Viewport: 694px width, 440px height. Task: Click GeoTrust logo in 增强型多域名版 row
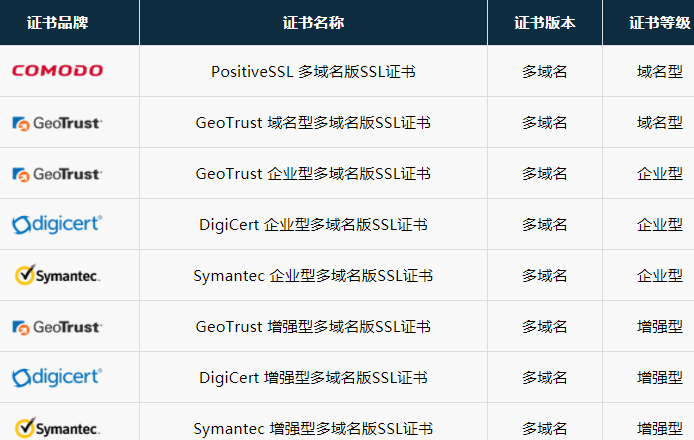pyautogui.click(x=58, y=327)
